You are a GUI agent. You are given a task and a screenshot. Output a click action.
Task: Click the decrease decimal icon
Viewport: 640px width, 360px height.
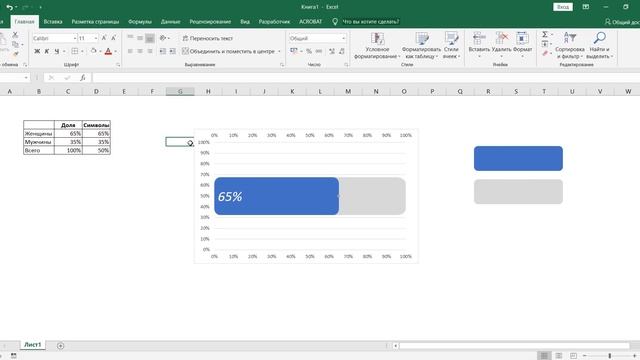point(342,51)
